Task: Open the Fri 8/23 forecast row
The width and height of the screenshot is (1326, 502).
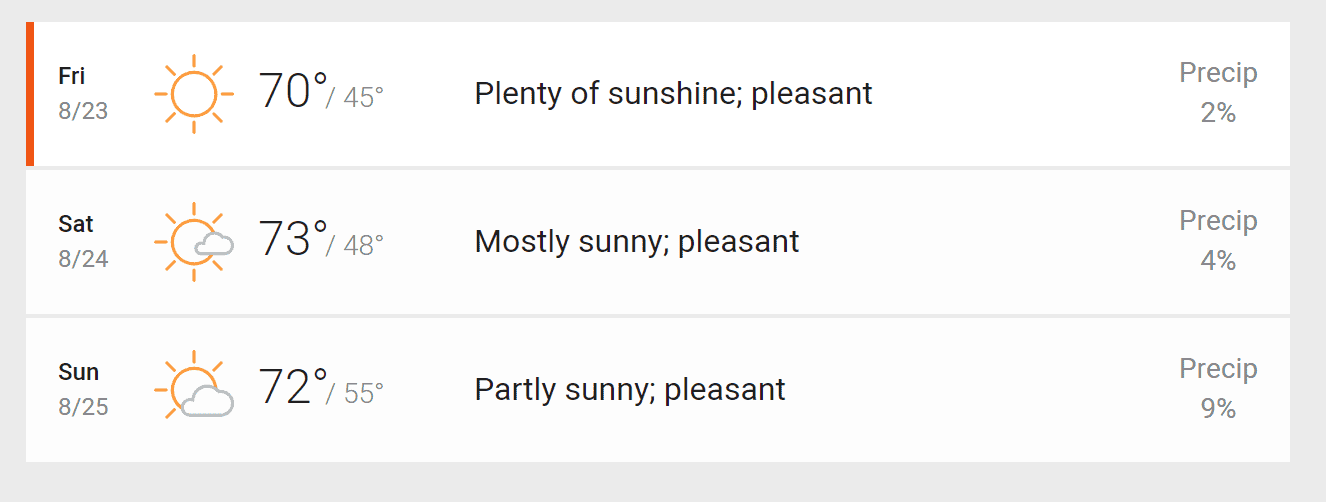Action: 658,94
